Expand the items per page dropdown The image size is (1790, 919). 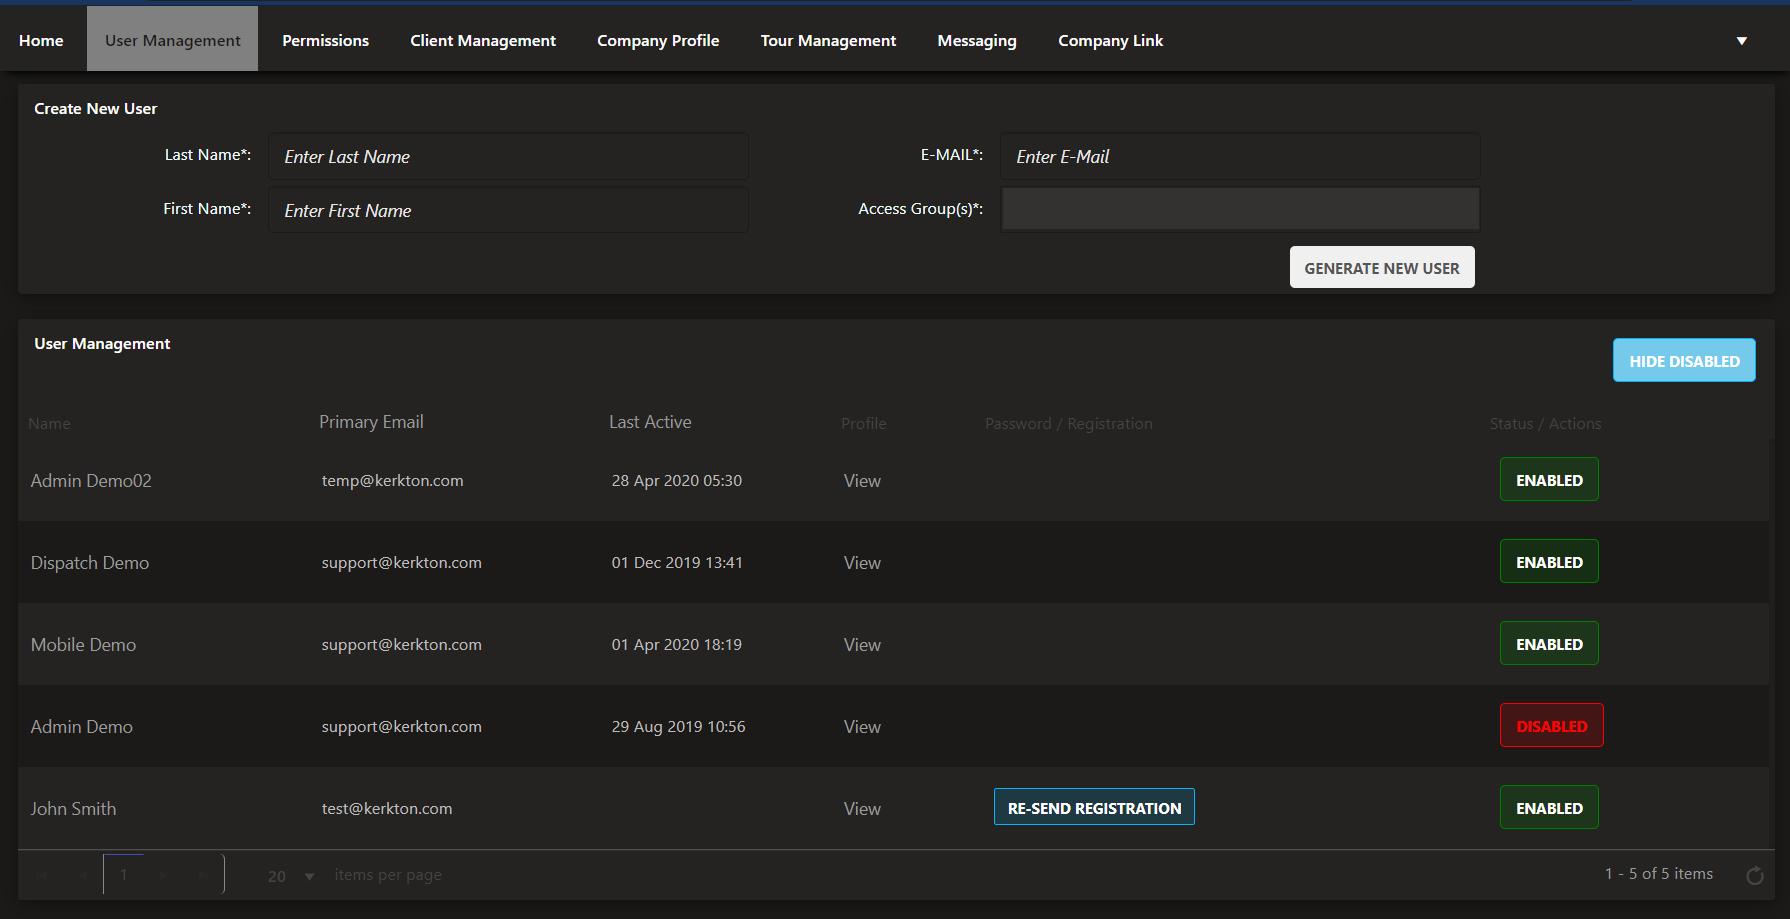309,876
